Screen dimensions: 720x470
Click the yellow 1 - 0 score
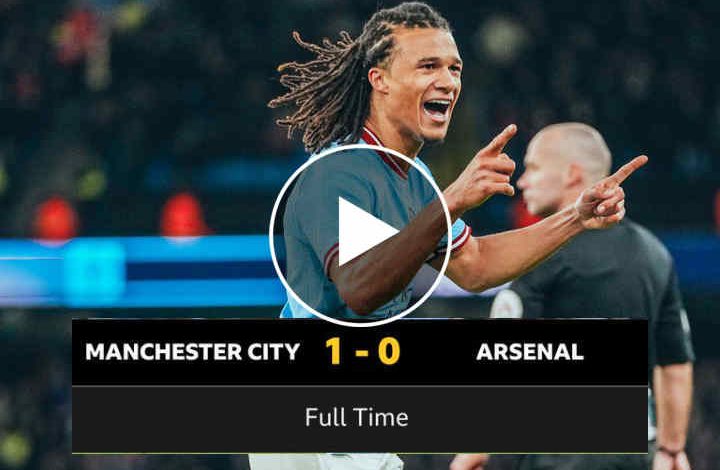(362, 352)
